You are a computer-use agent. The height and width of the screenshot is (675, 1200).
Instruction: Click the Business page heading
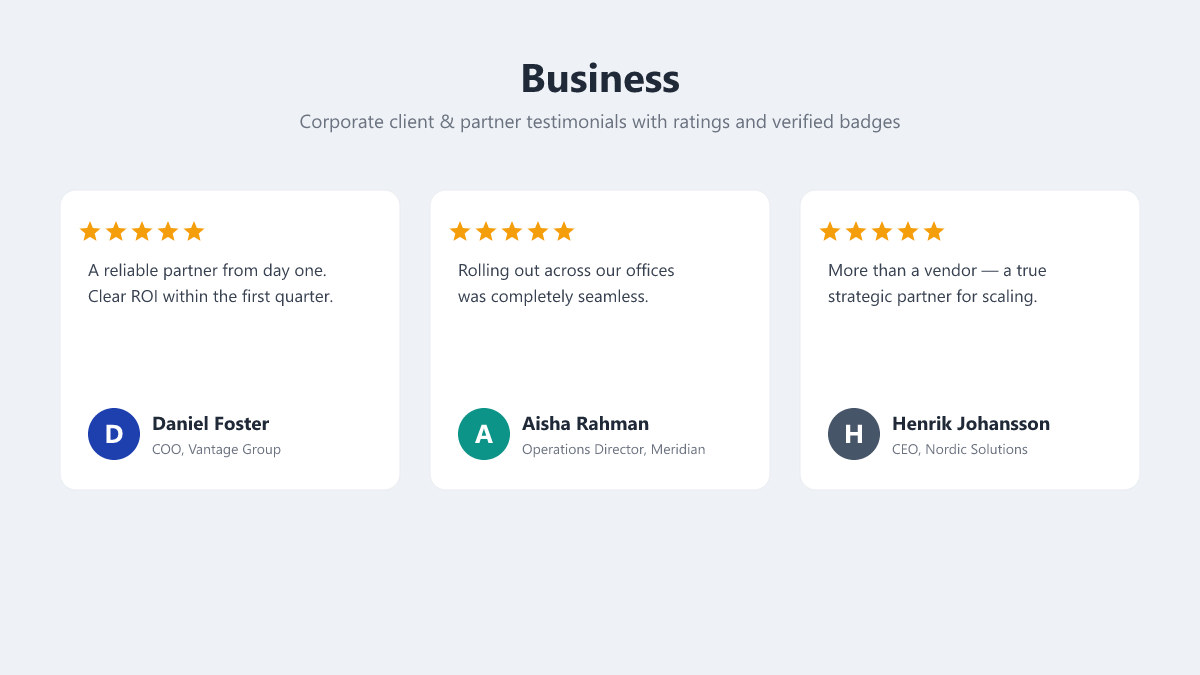(600, 78)
